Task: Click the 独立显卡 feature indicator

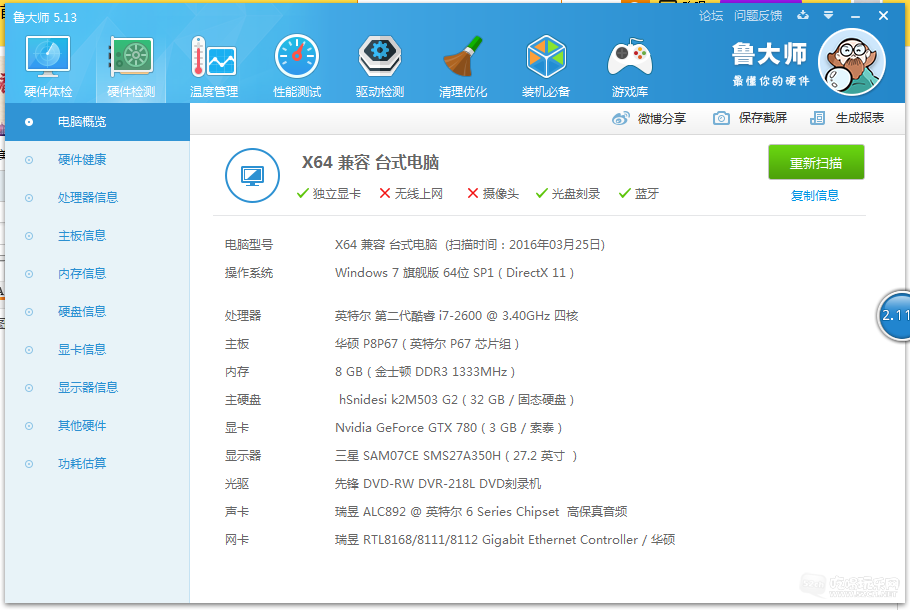Action: pos(328,194)
